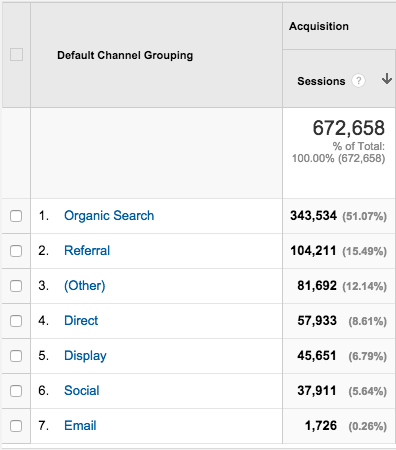
Task: Toggle the select-all checkbox in header
Action: pos(16,55)
